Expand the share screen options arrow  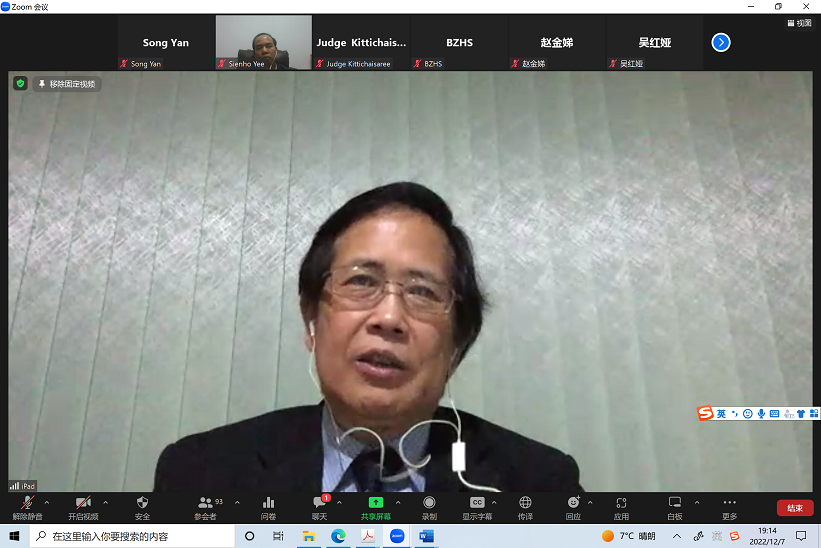pyautogui.click(x=398, y=502)
